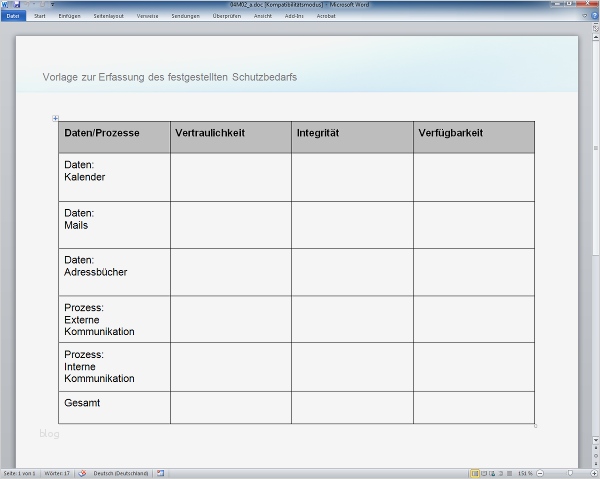This screenshot has width=600, height=479.
Task: Expand the ribbon with the chevron button
Action: [x=584, y=16]
